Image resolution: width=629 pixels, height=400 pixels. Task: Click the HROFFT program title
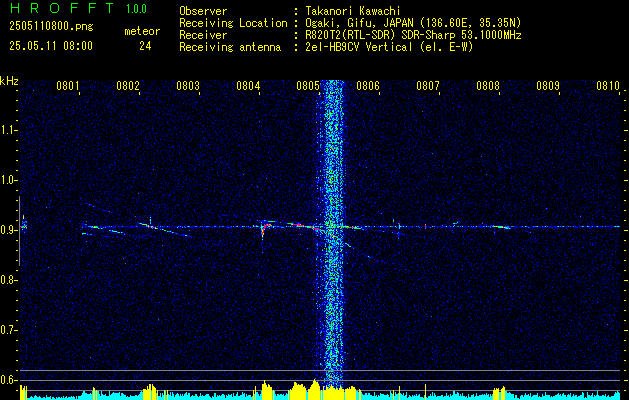pos(62,8)
